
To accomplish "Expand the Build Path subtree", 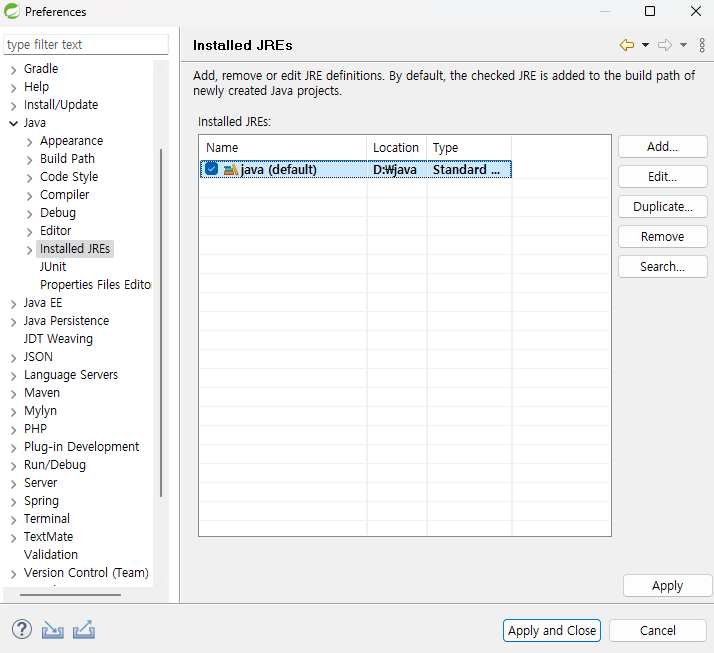I will tap(30, 160).
